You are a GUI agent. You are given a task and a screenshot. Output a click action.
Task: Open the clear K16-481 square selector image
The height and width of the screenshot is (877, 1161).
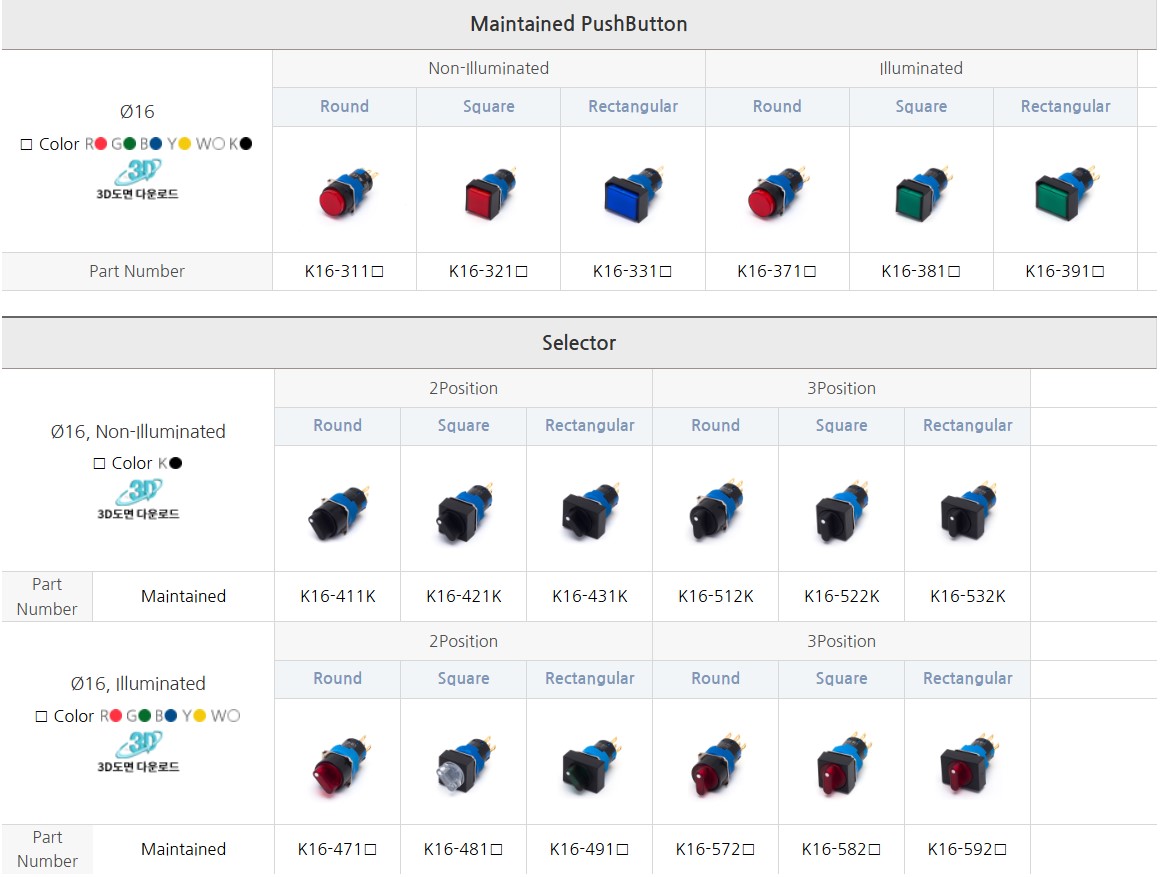[463, 765]
